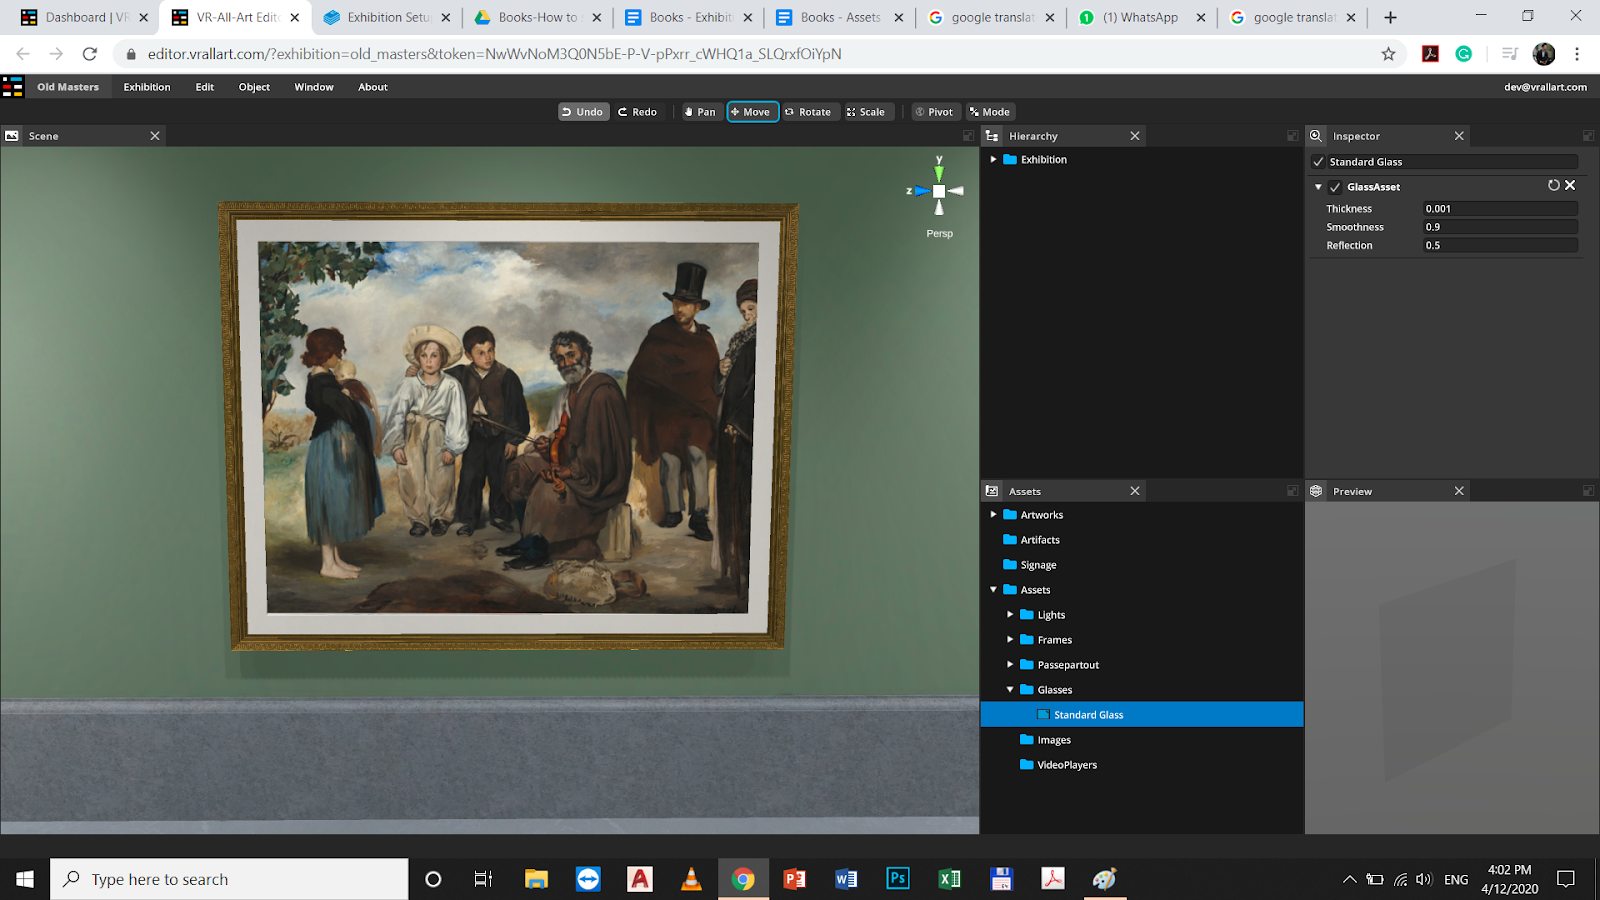1600x900 pixels.
Task: Select the Scale tool
Action: tap(866, 112)
